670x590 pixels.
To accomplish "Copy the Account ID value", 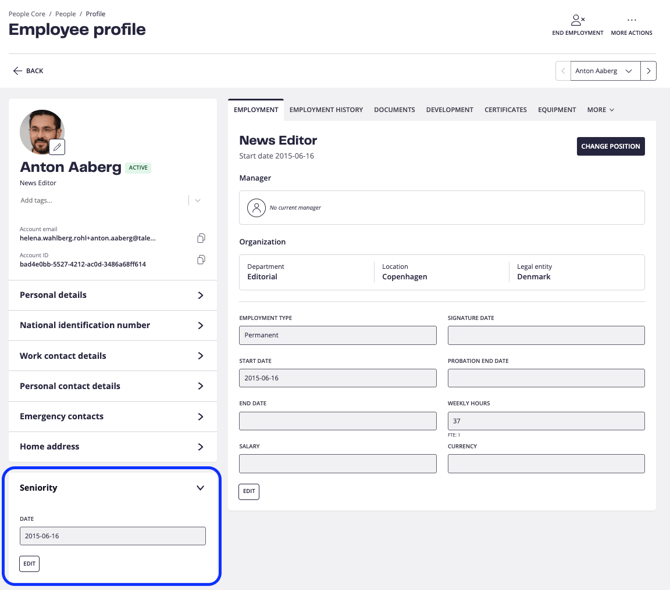I will click(x=201, y=260).
